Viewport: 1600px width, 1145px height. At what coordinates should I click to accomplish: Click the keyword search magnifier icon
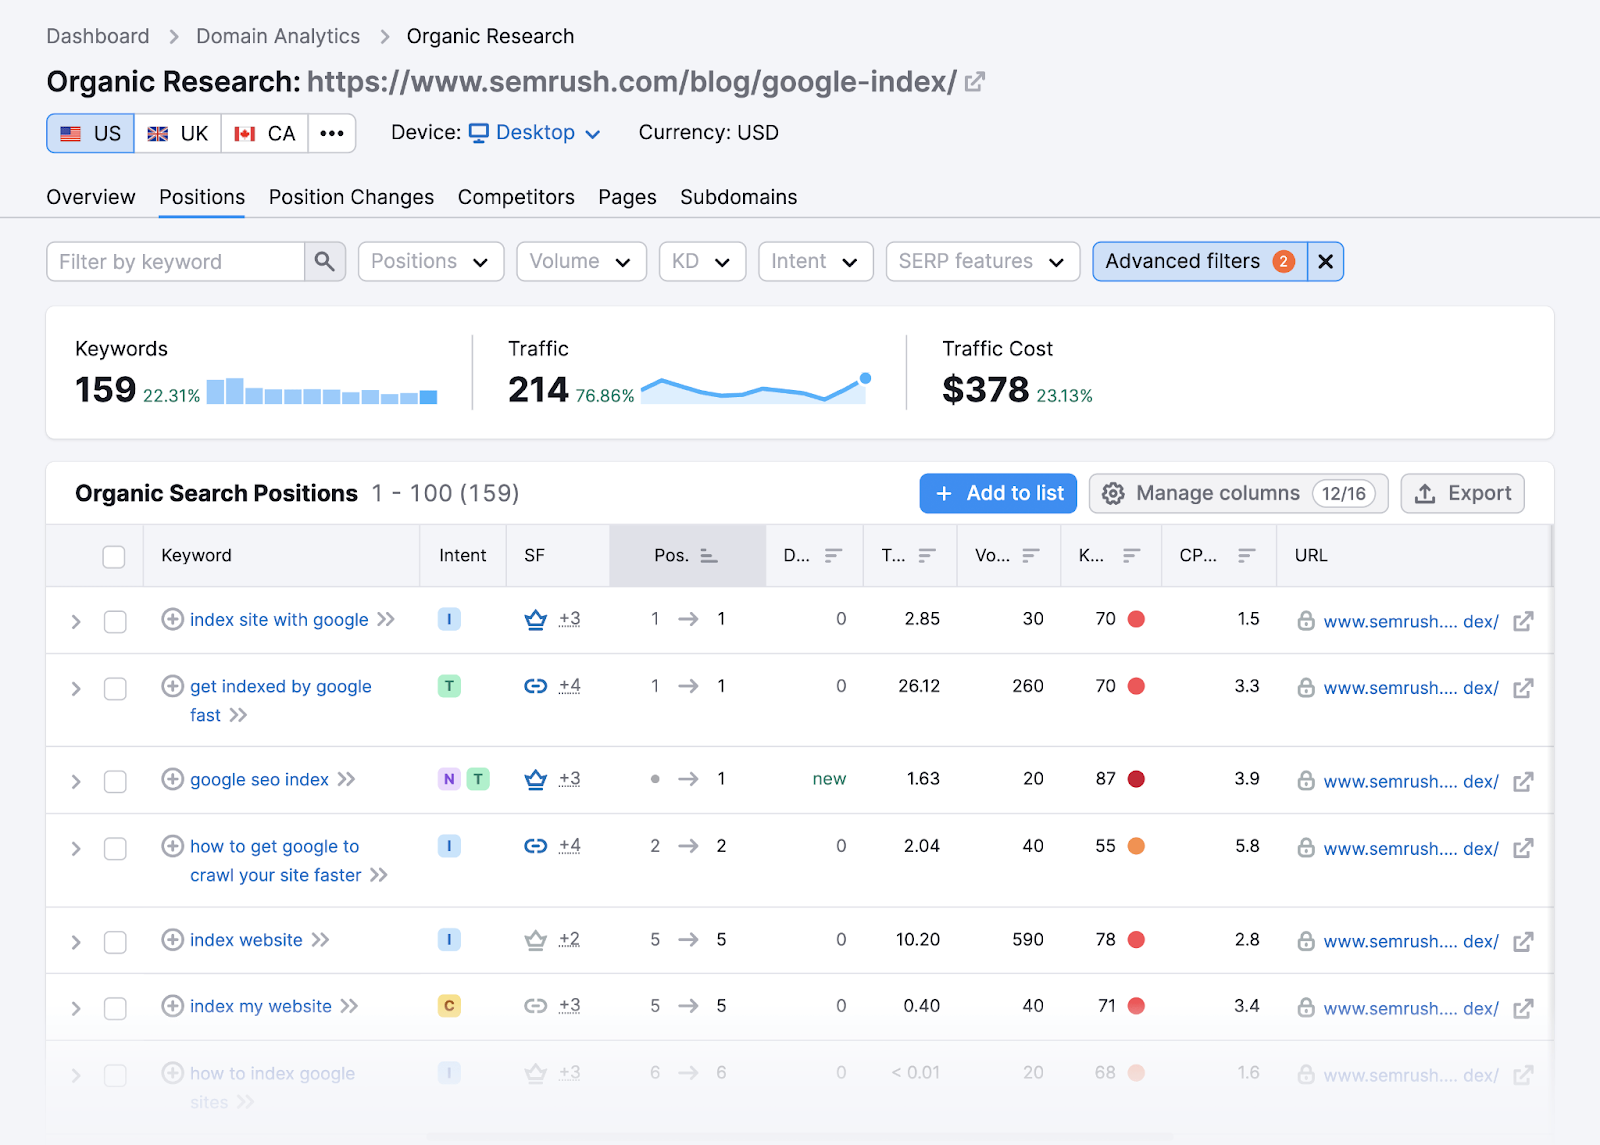pos(325,261)
